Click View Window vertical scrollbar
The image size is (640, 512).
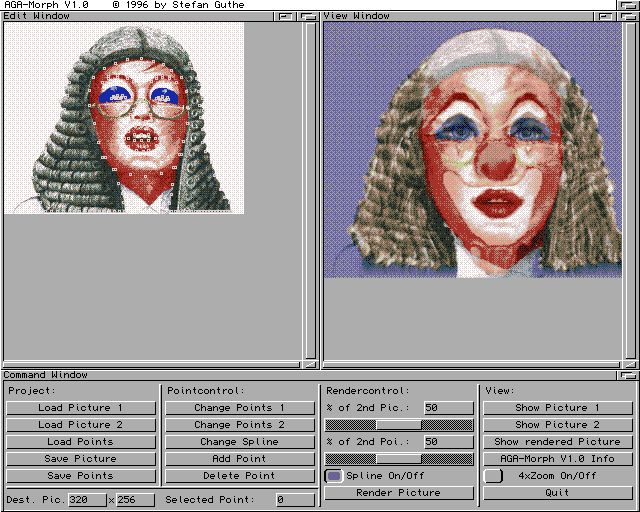tap(630, 191)
